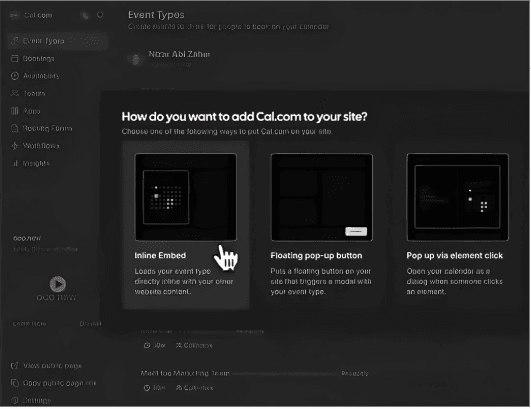Click the Copy public page link icon
The height and width of the screenshot is (409, 531).
(14, 383)
